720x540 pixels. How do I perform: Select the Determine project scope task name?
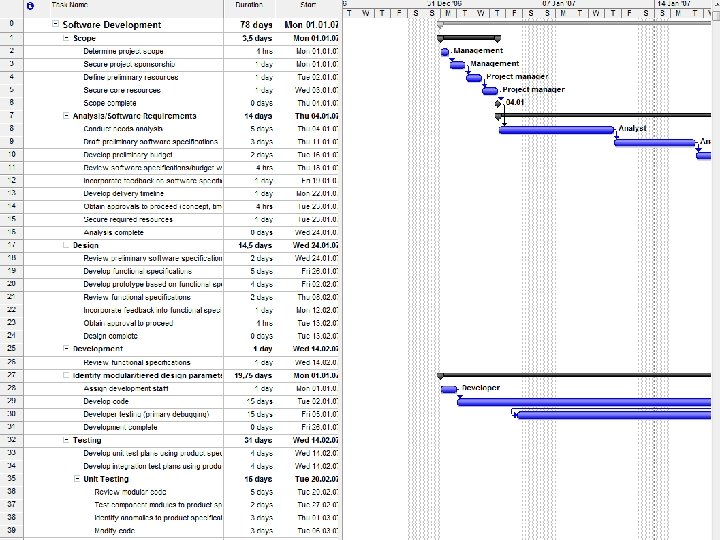coord(123,51)
